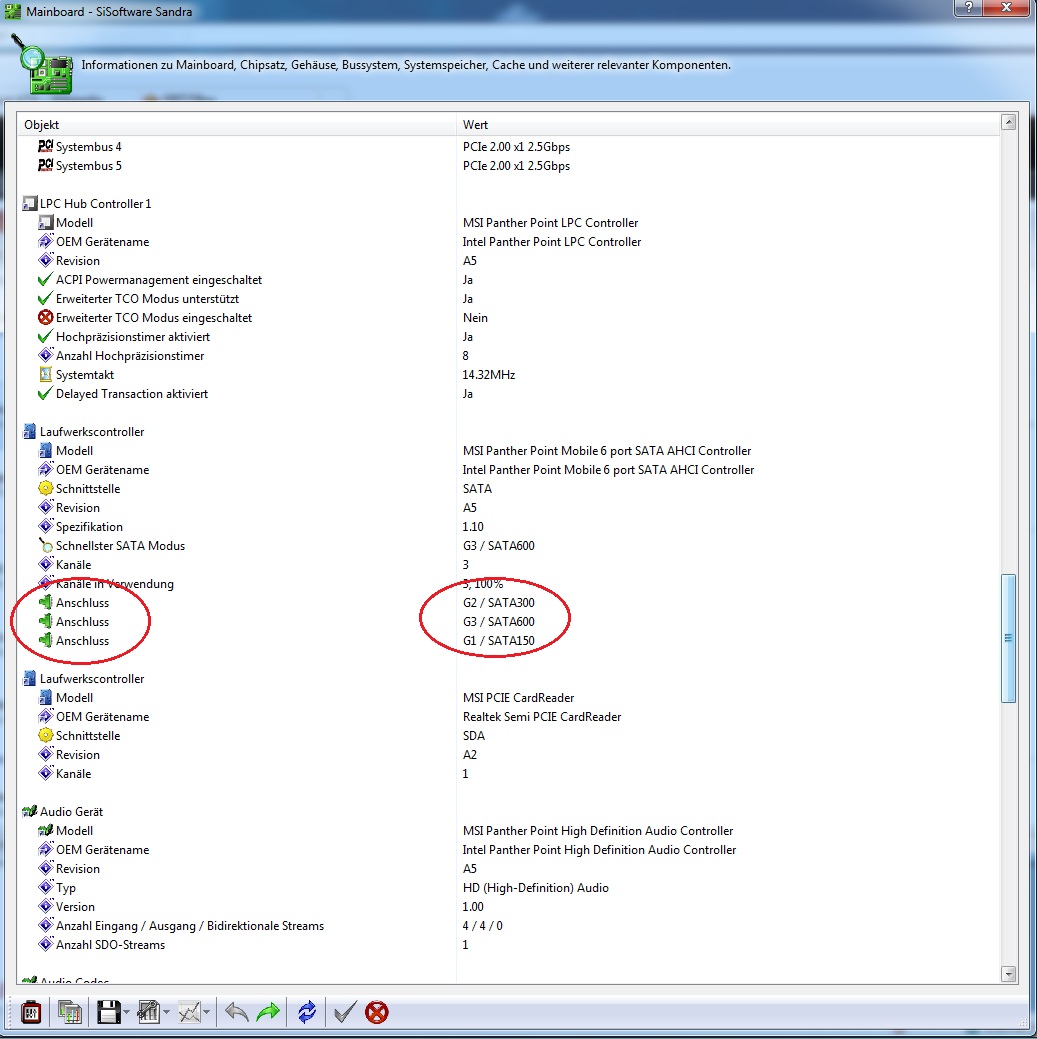
Task: Click the red crossed-circle cancel icon
Action: click(x=376, y=1012)
